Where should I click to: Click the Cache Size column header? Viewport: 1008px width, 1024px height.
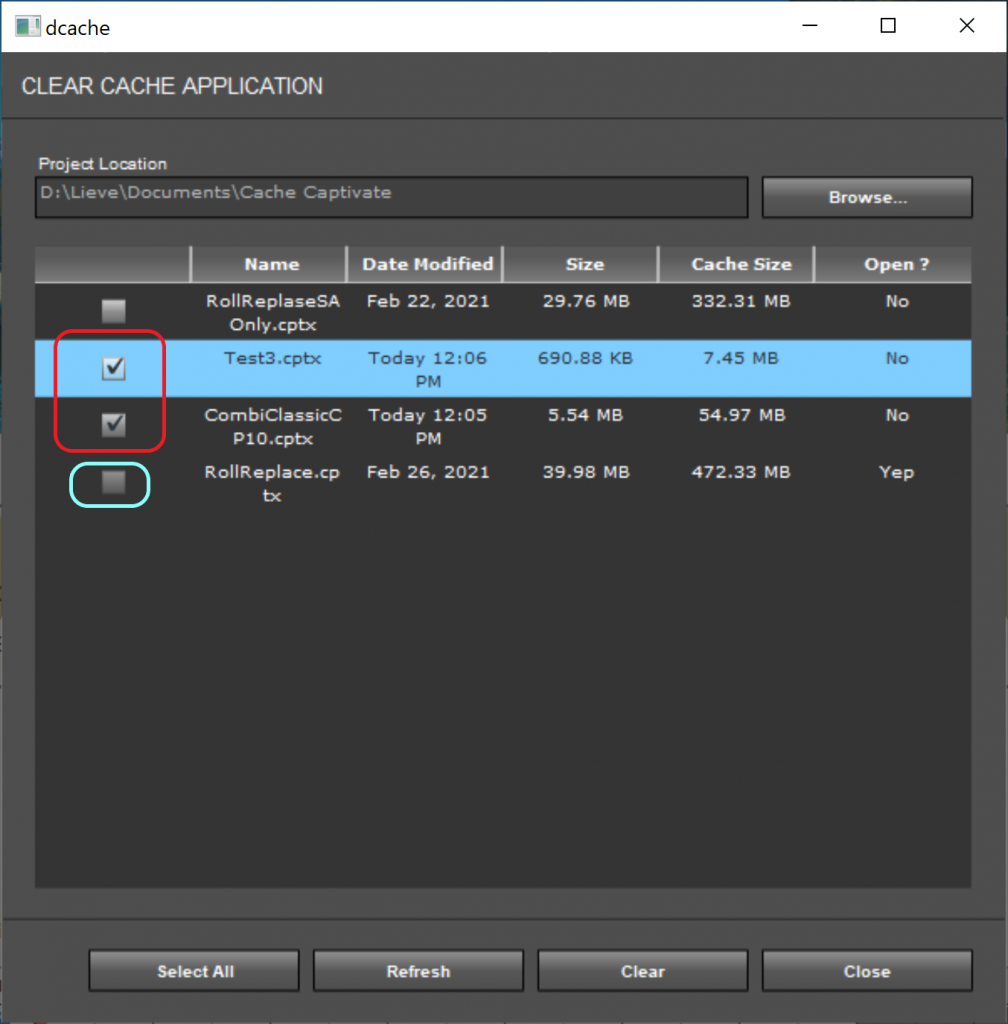pyautogui.click(x=741, y=265)
